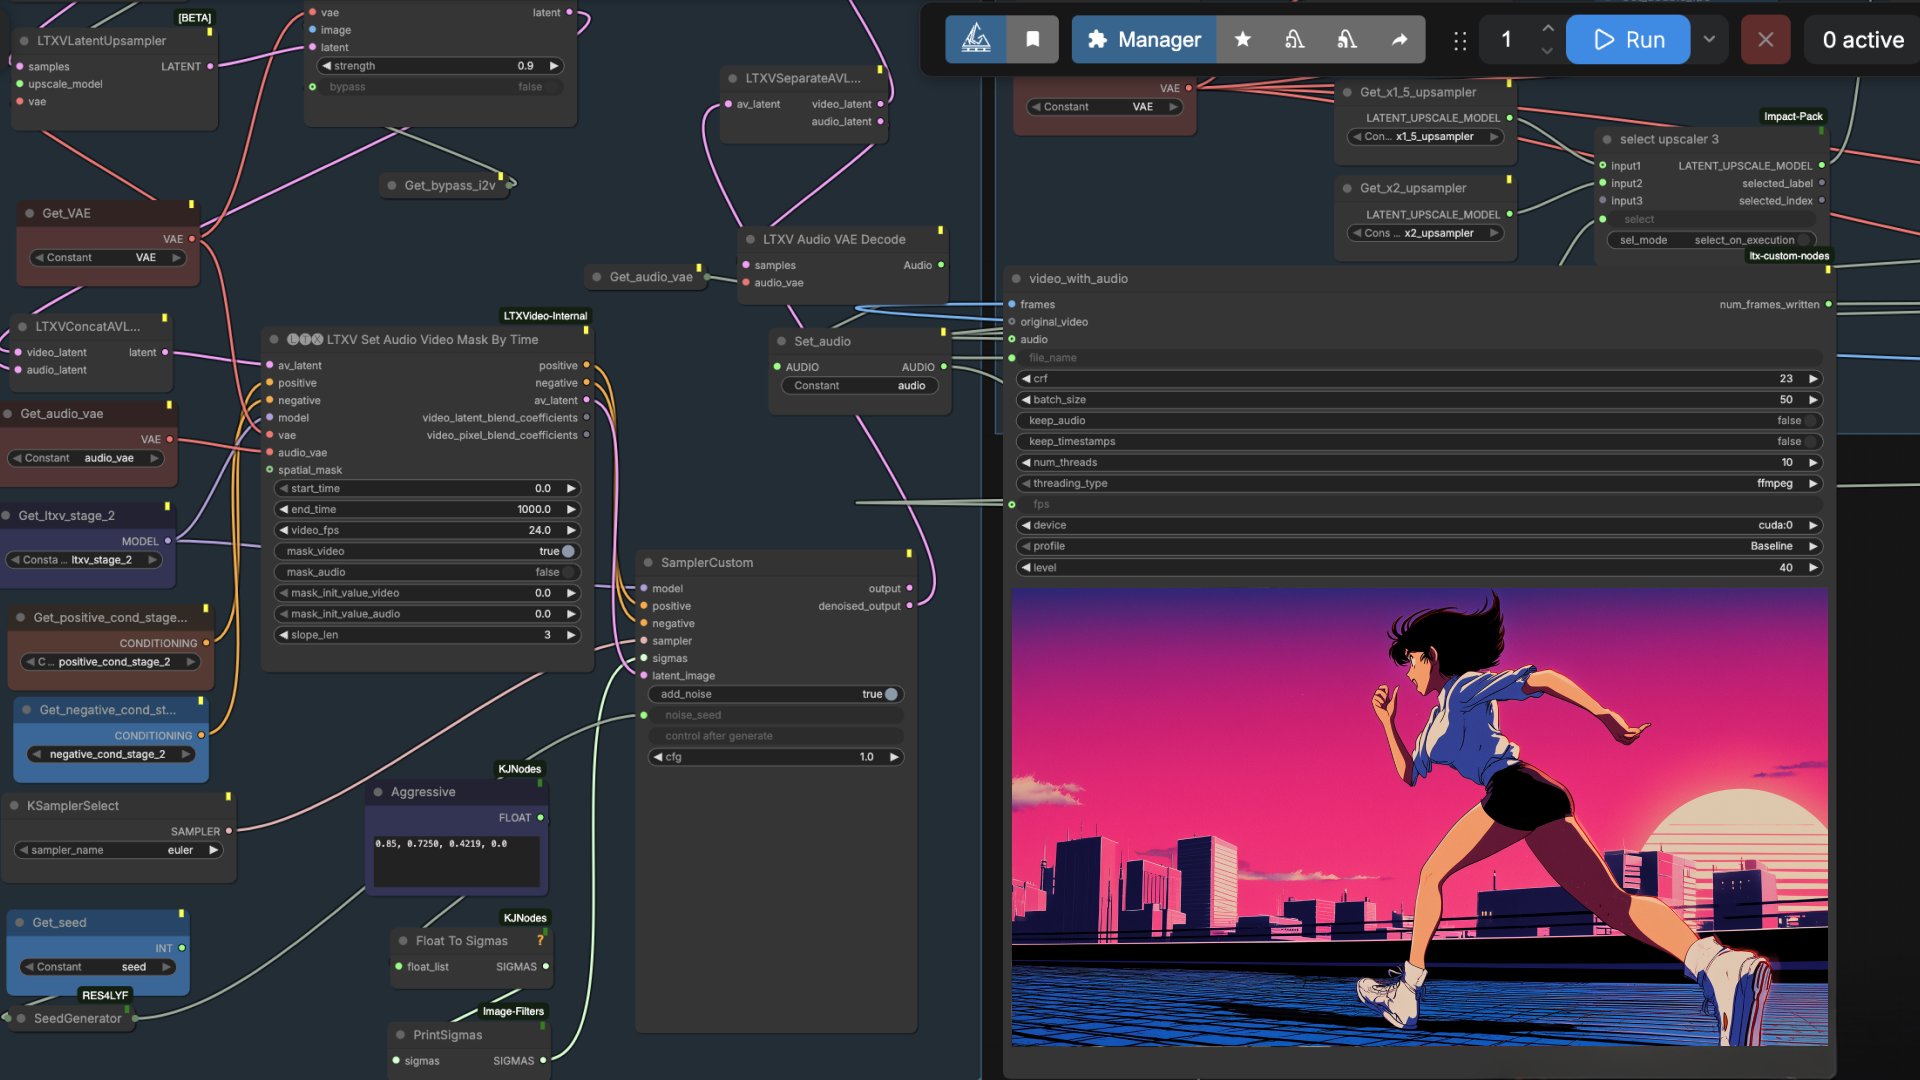
Task: Increase slope_len with its right arrow
Action: point(571,635)
